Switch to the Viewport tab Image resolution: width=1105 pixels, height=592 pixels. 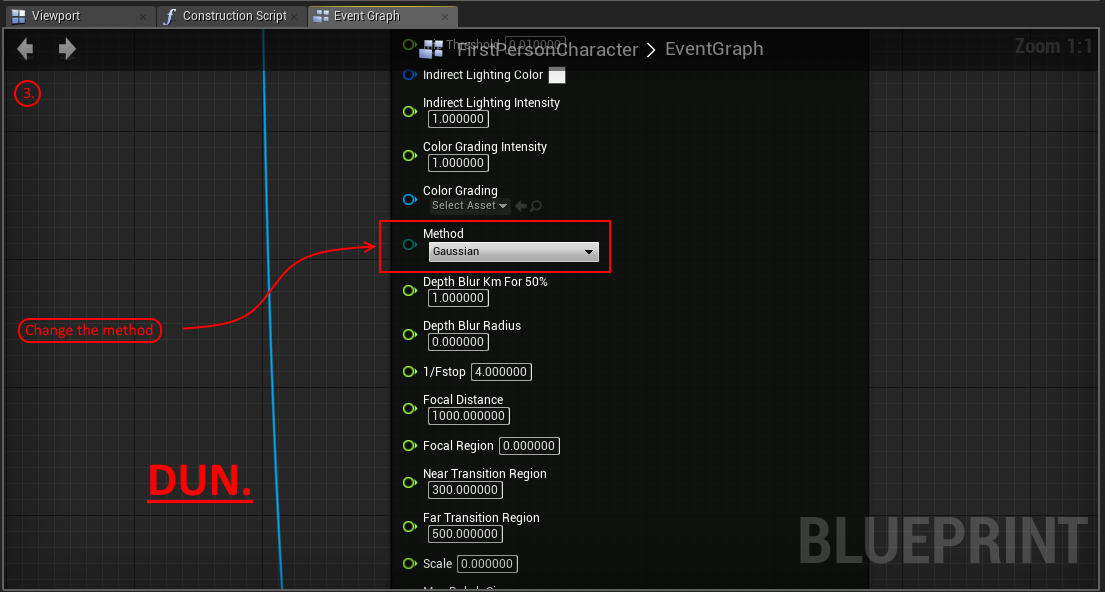pyautogui.click(x=78, y=16)
